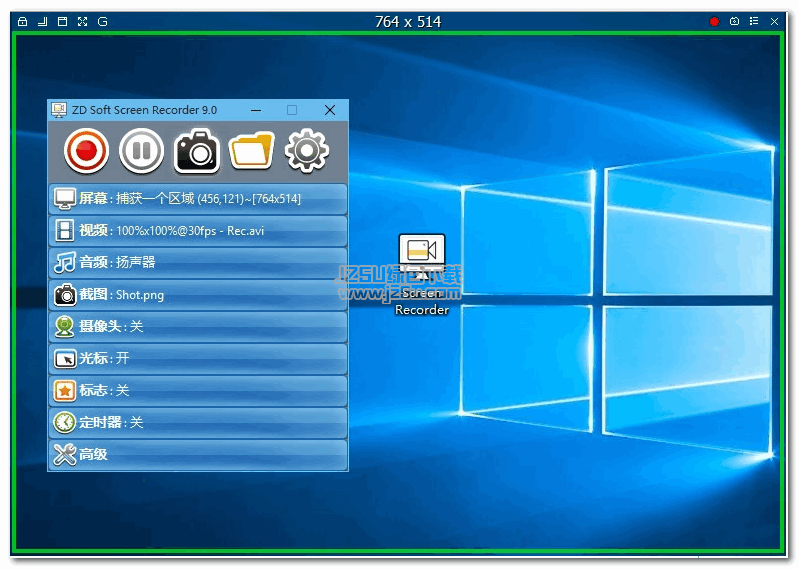Screen dimensions: 799x569
Task: Start recording with the red record button
Action: click(86, 151)
